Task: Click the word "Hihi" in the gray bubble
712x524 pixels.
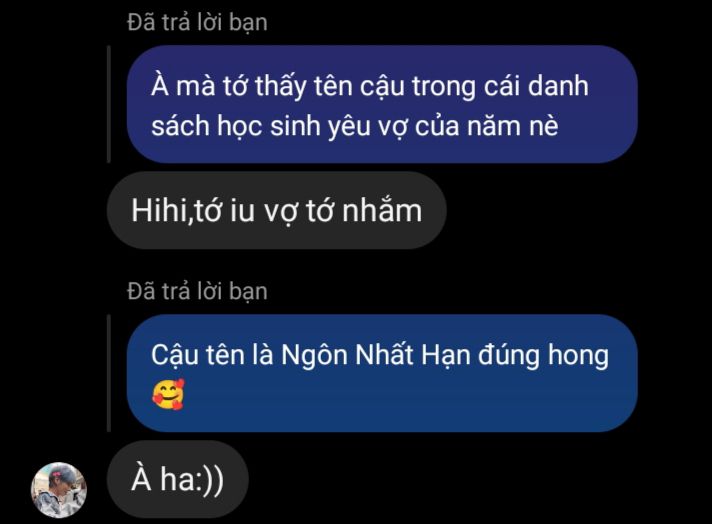Action: [x=159, y=211]
